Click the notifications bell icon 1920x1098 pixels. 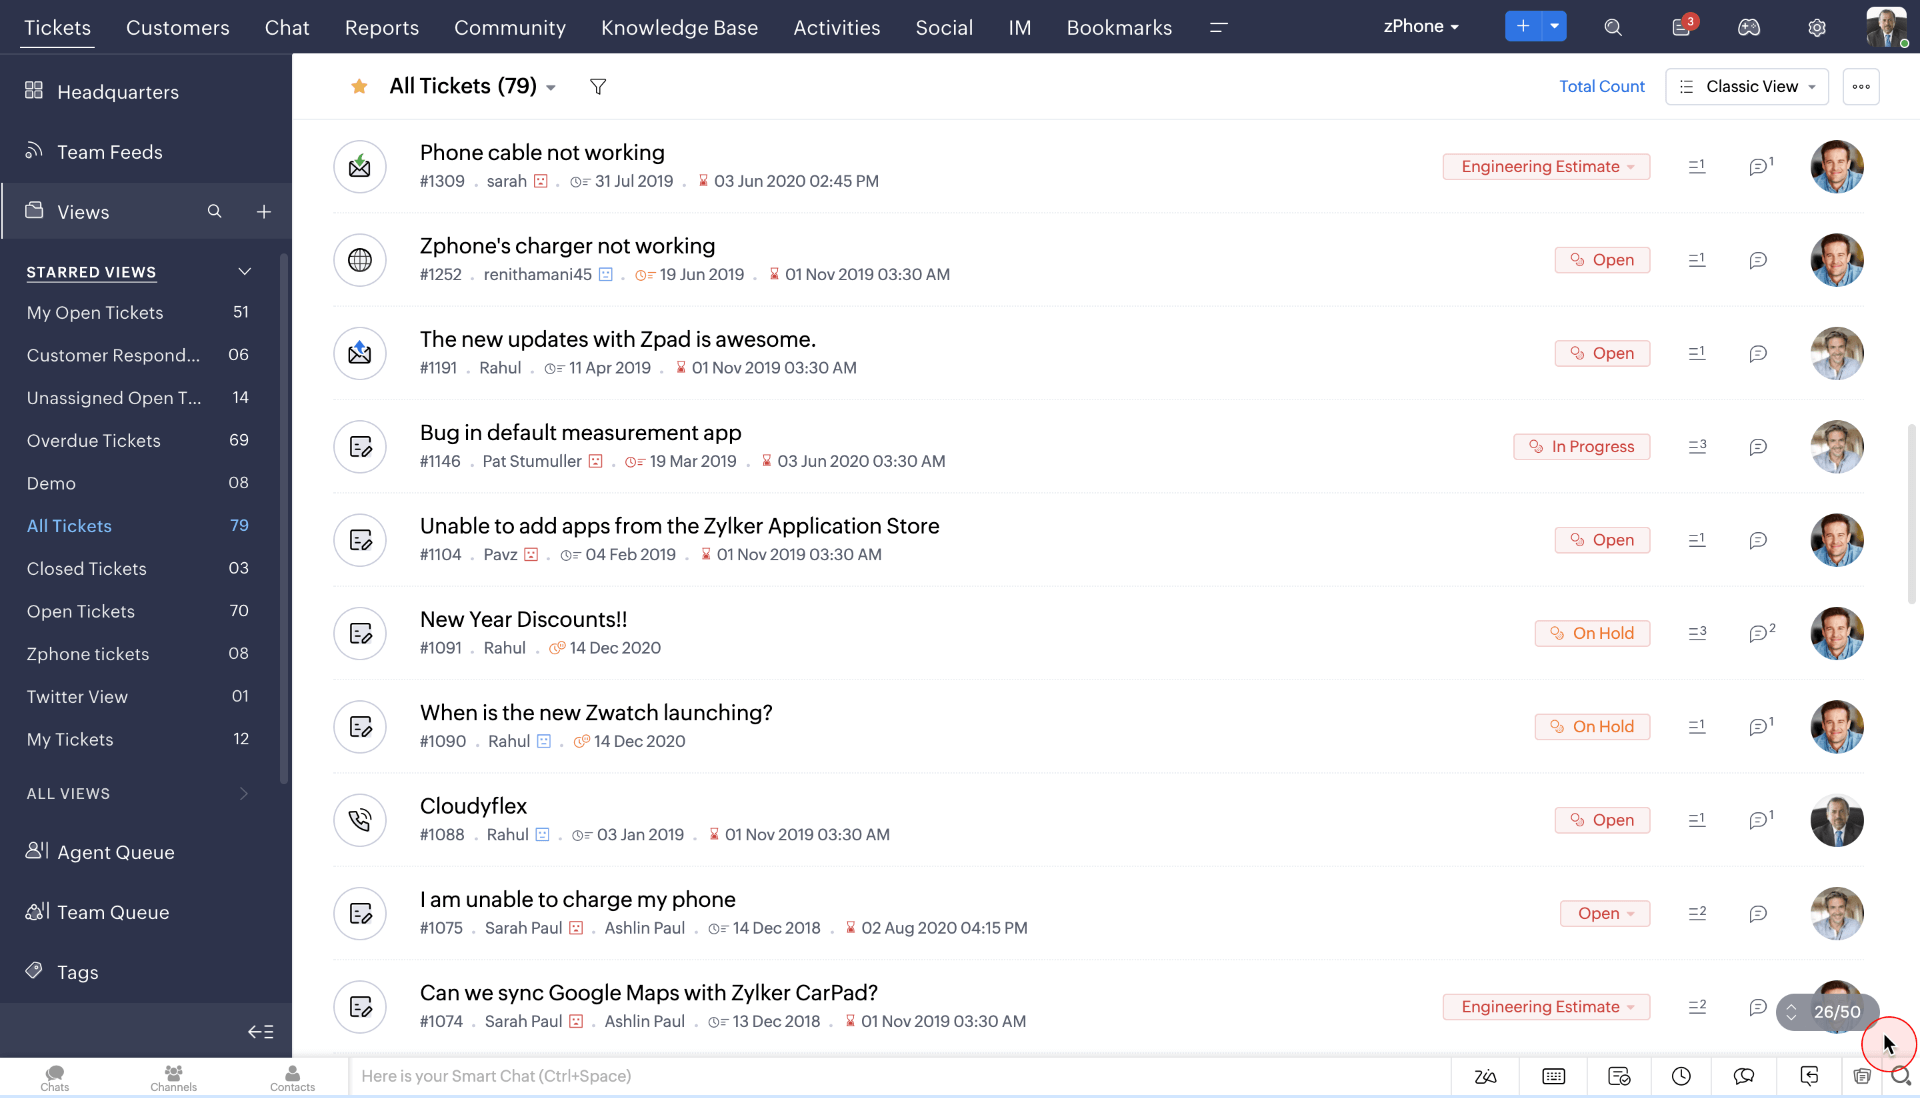point(1681,26)
